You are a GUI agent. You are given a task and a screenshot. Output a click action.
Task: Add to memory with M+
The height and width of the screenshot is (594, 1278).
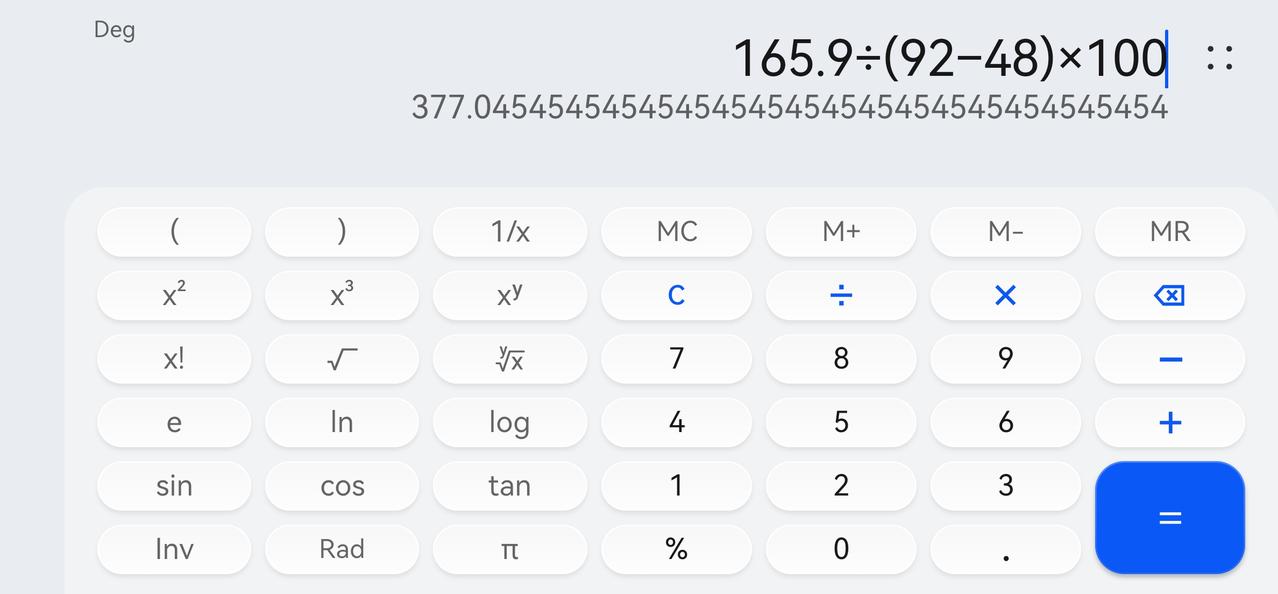coord(840,232)
